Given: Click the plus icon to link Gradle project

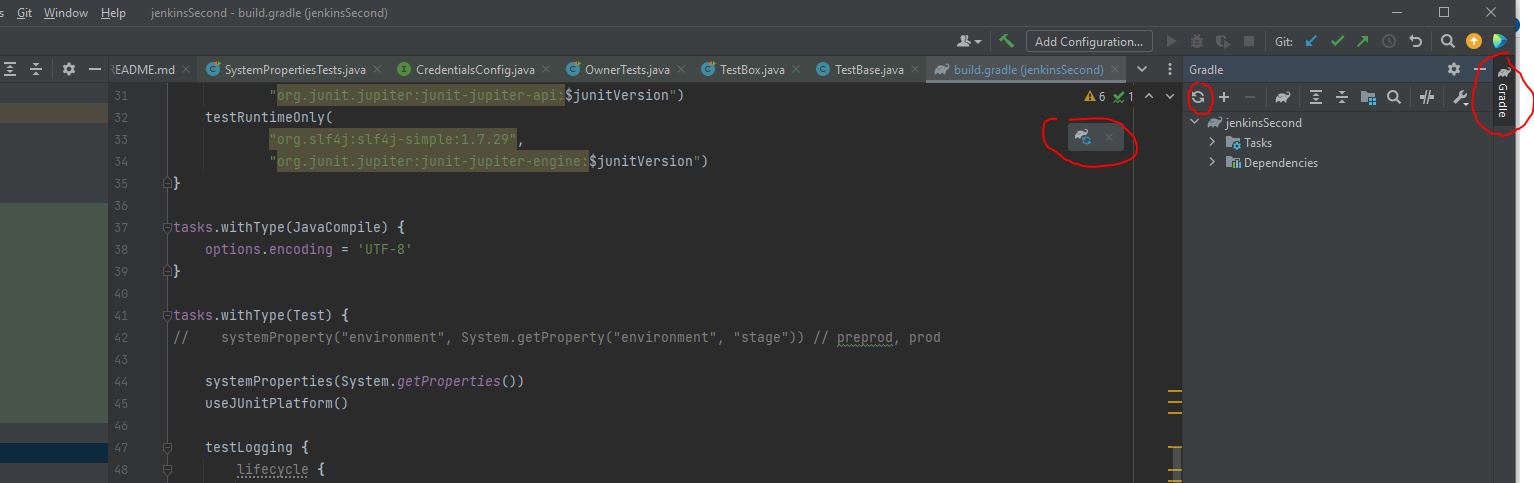Looking at the screenshot, I should (x=1223, y=97).
